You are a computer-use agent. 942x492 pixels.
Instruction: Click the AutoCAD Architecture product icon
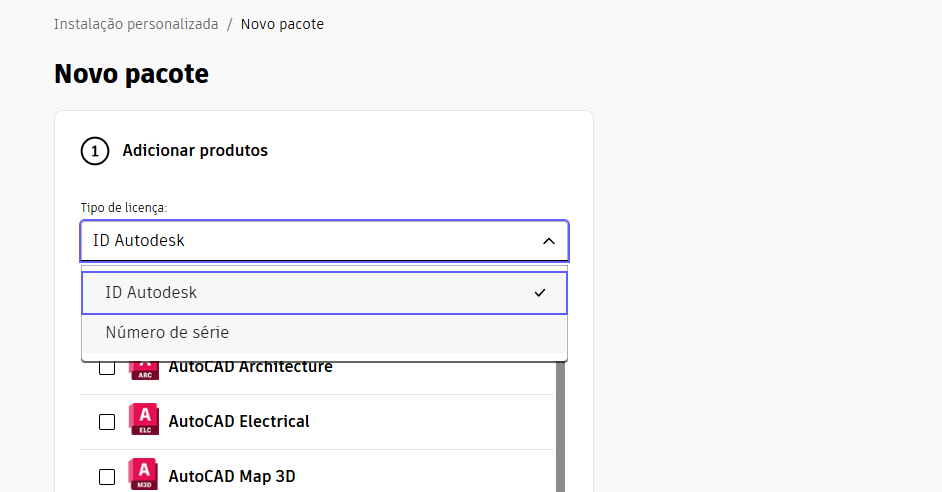click(x=144, y=371)
